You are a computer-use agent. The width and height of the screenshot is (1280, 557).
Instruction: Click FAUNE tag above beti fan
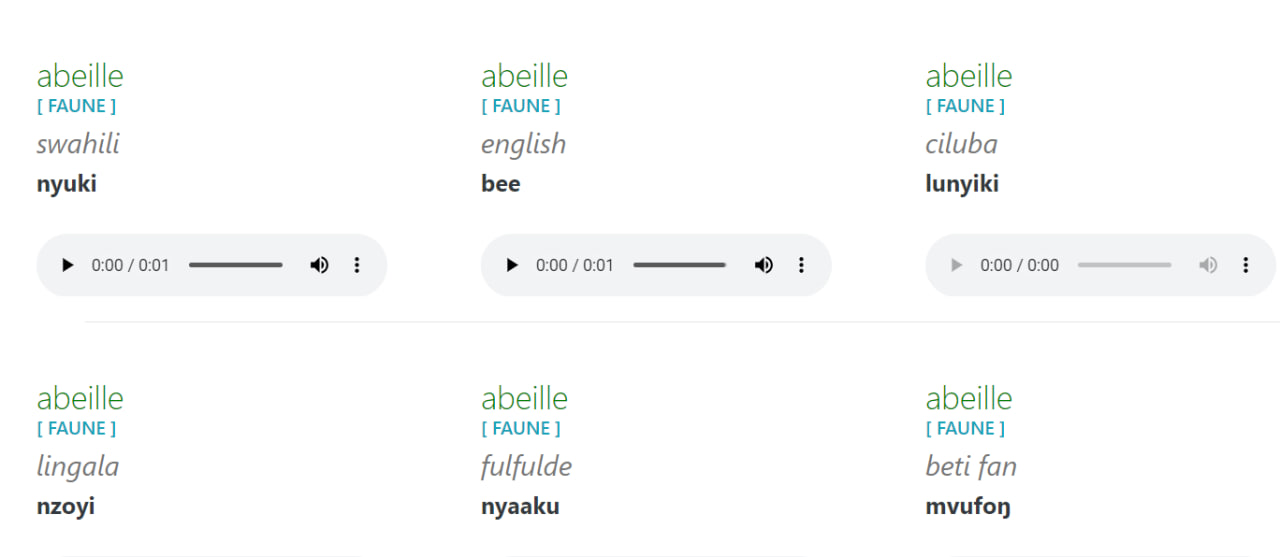(x=966, y=428)
